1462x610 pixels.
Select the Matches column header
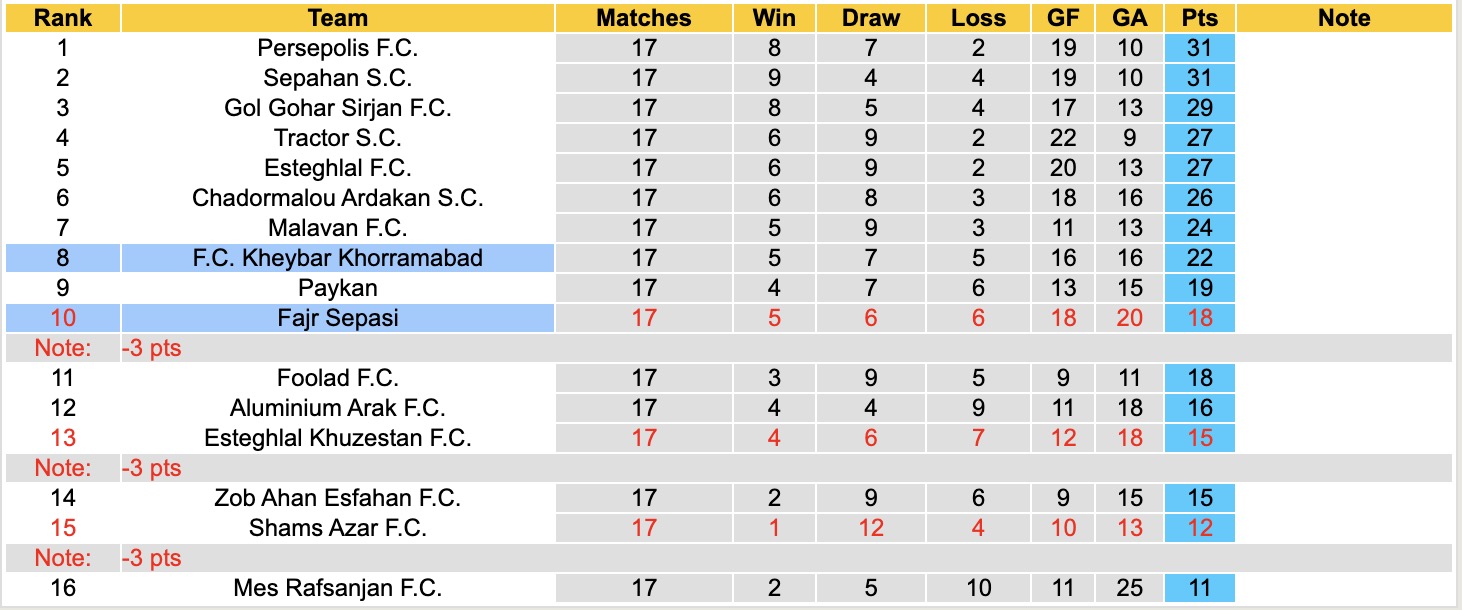coord(644,18)
